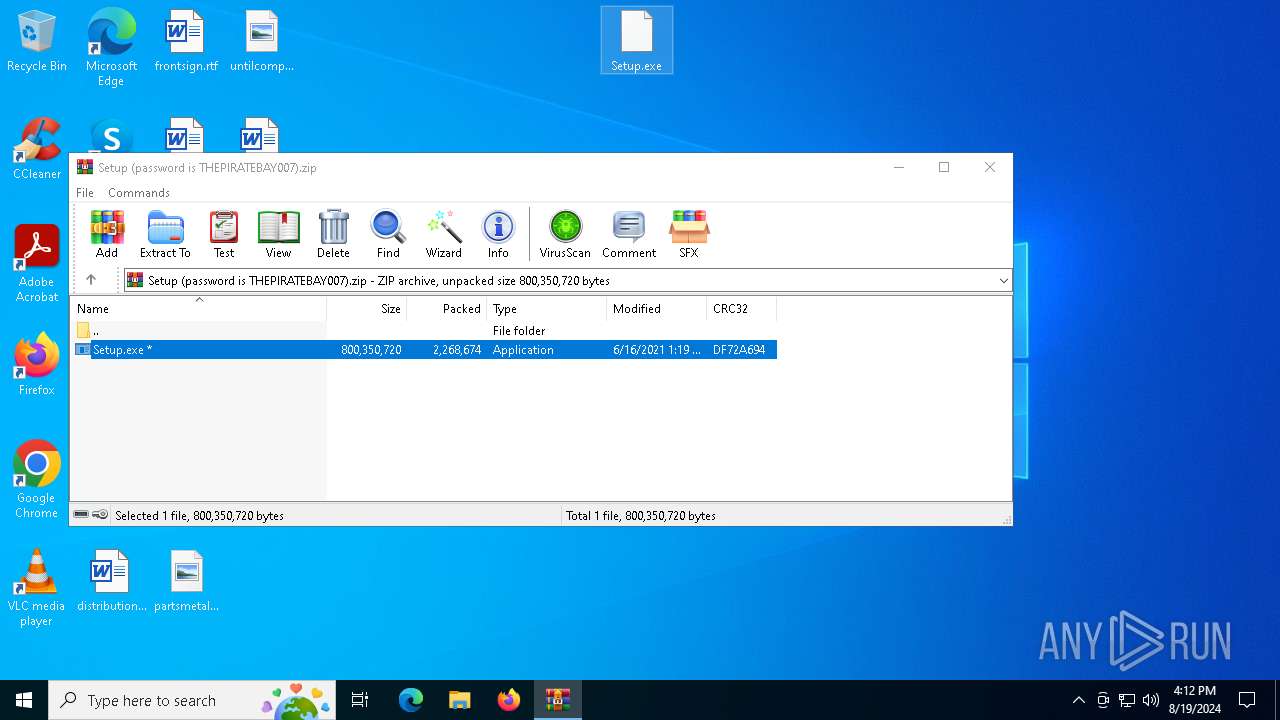Select Adobe Acrobat desktop shortcut

tap(37, 263)
